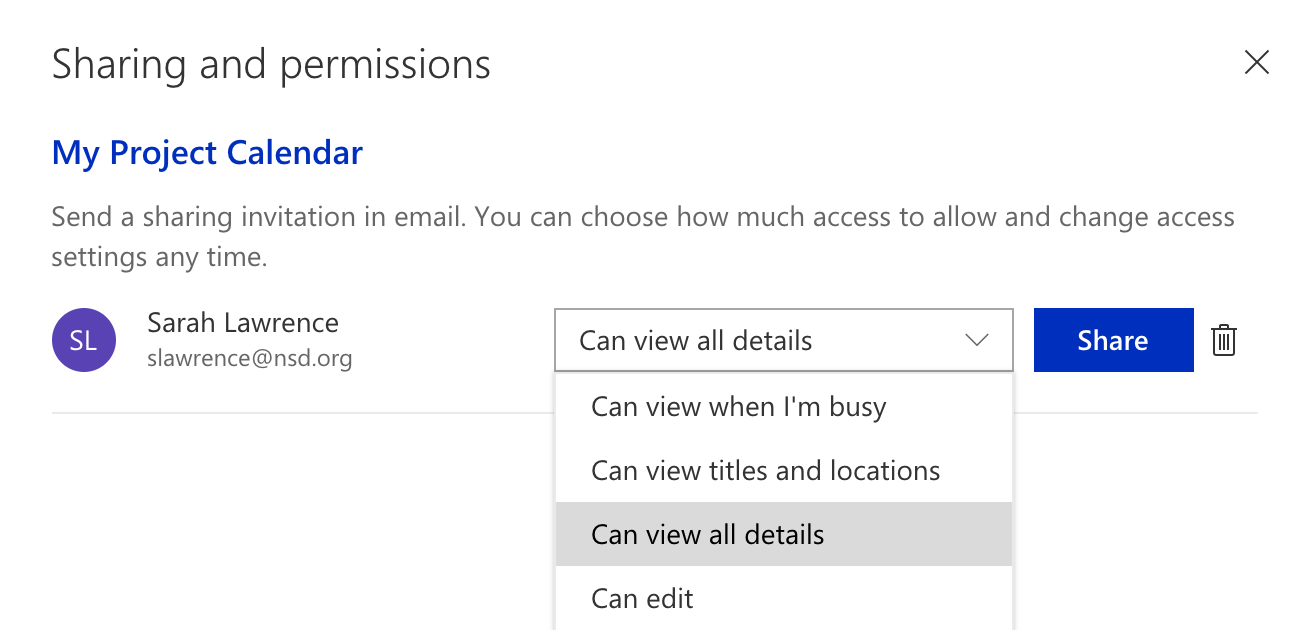Choose "Can view titles and locations" option
The width and height of the screenshot is (1310, 630).
click(765, 471)
